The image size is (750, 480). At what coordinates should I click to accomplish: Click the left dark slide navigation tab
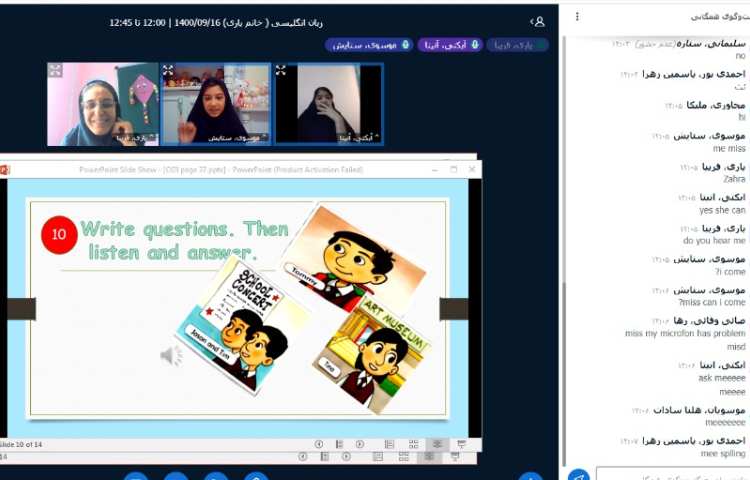[x=18, y=309]
